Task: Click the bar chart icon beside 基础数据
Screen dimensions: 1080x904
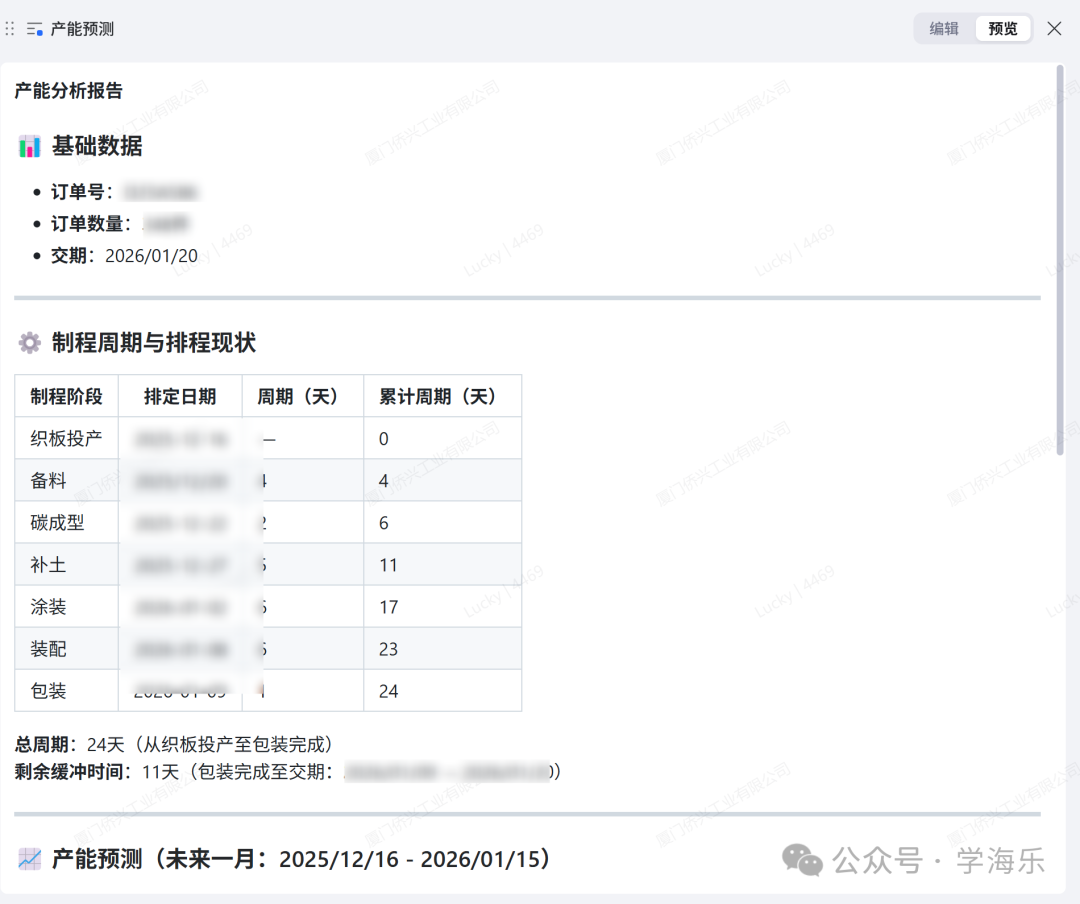Action: pos(30,146)
